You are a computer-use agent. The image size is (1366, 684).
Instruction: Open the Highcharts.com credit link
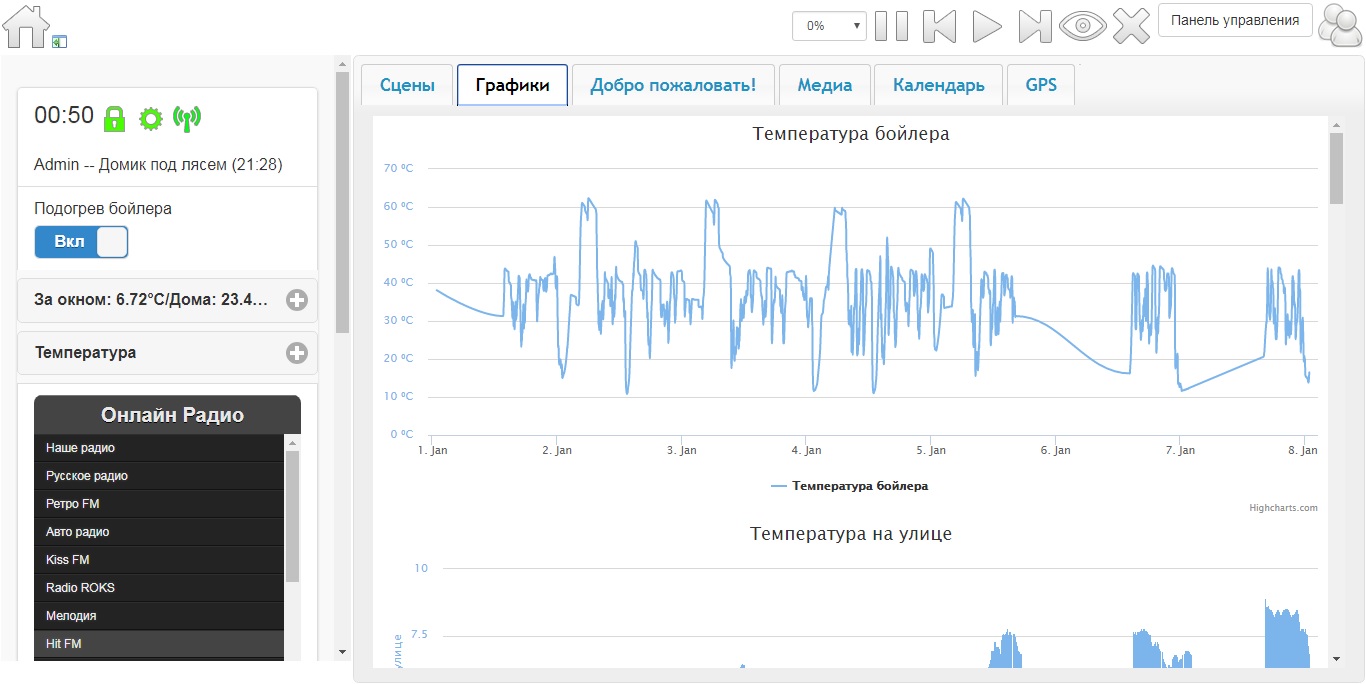[x=1283, y=508]
